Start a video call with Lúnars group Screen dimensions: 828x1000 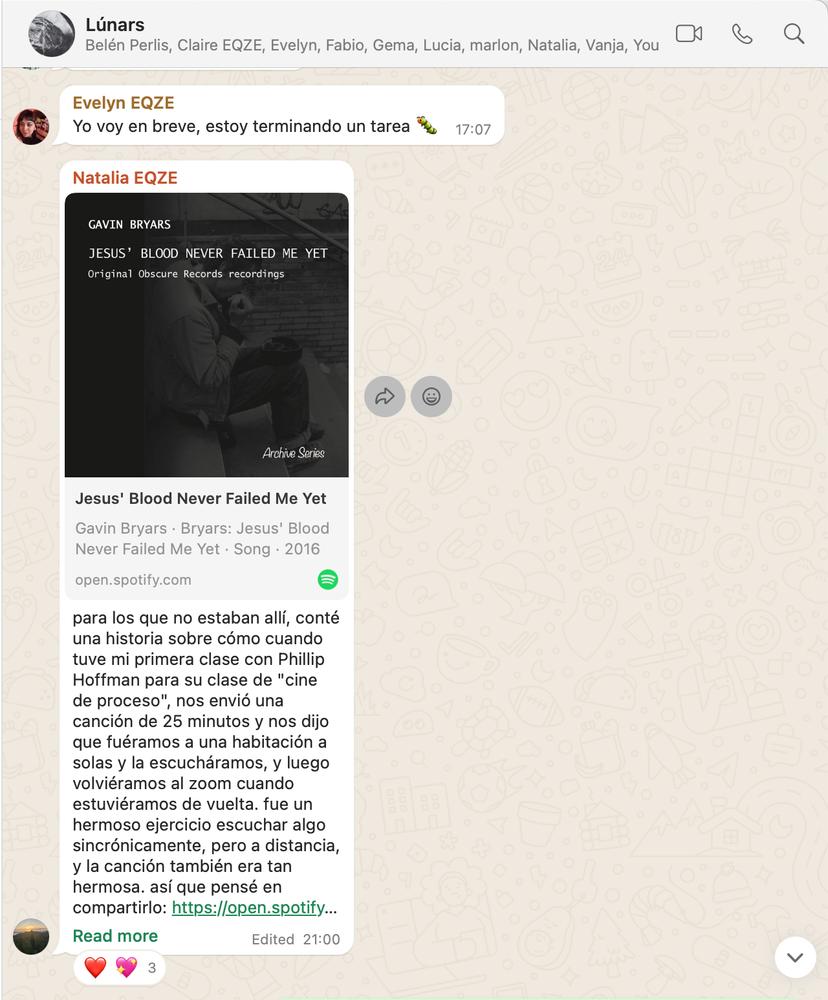(x=689, y=33)
